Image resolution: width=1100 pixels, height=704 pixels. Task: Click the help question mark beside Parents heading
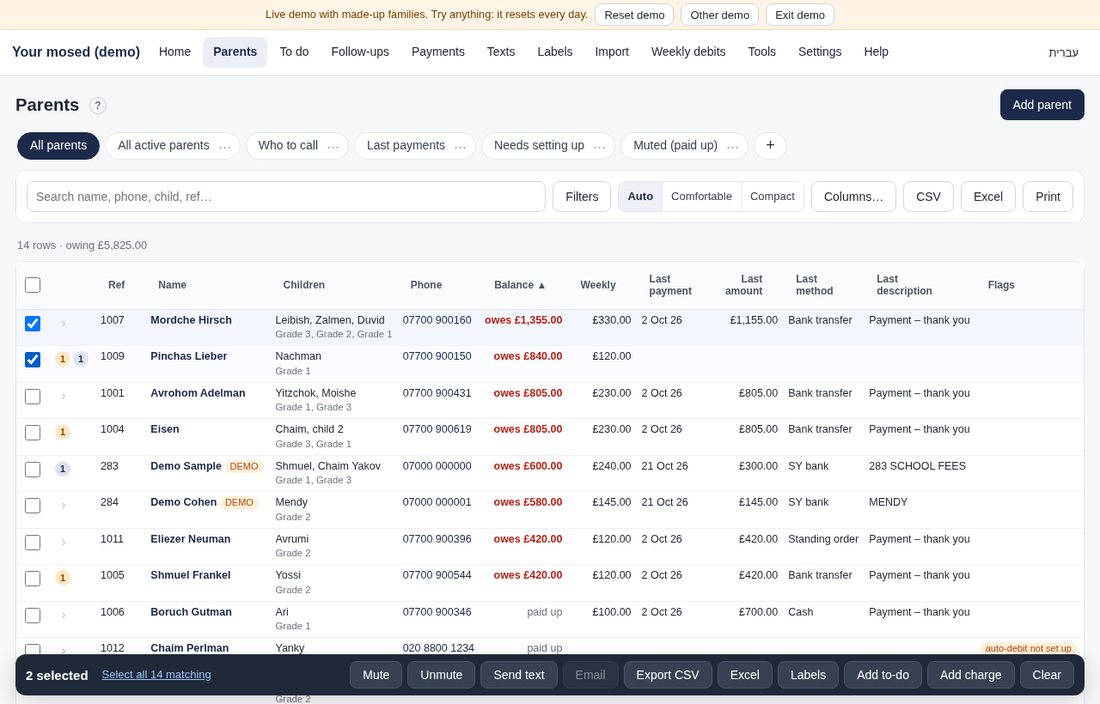(98, 105)
